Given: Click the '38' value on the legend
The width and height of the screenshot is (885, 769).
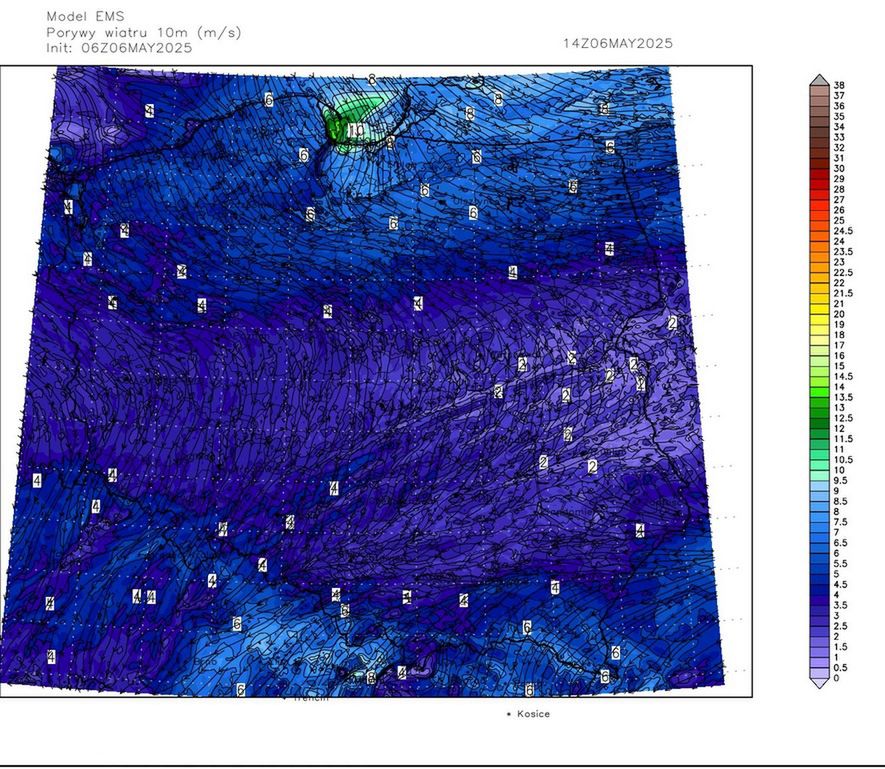Looking at the screenshot, I should (x=839, y=85).
